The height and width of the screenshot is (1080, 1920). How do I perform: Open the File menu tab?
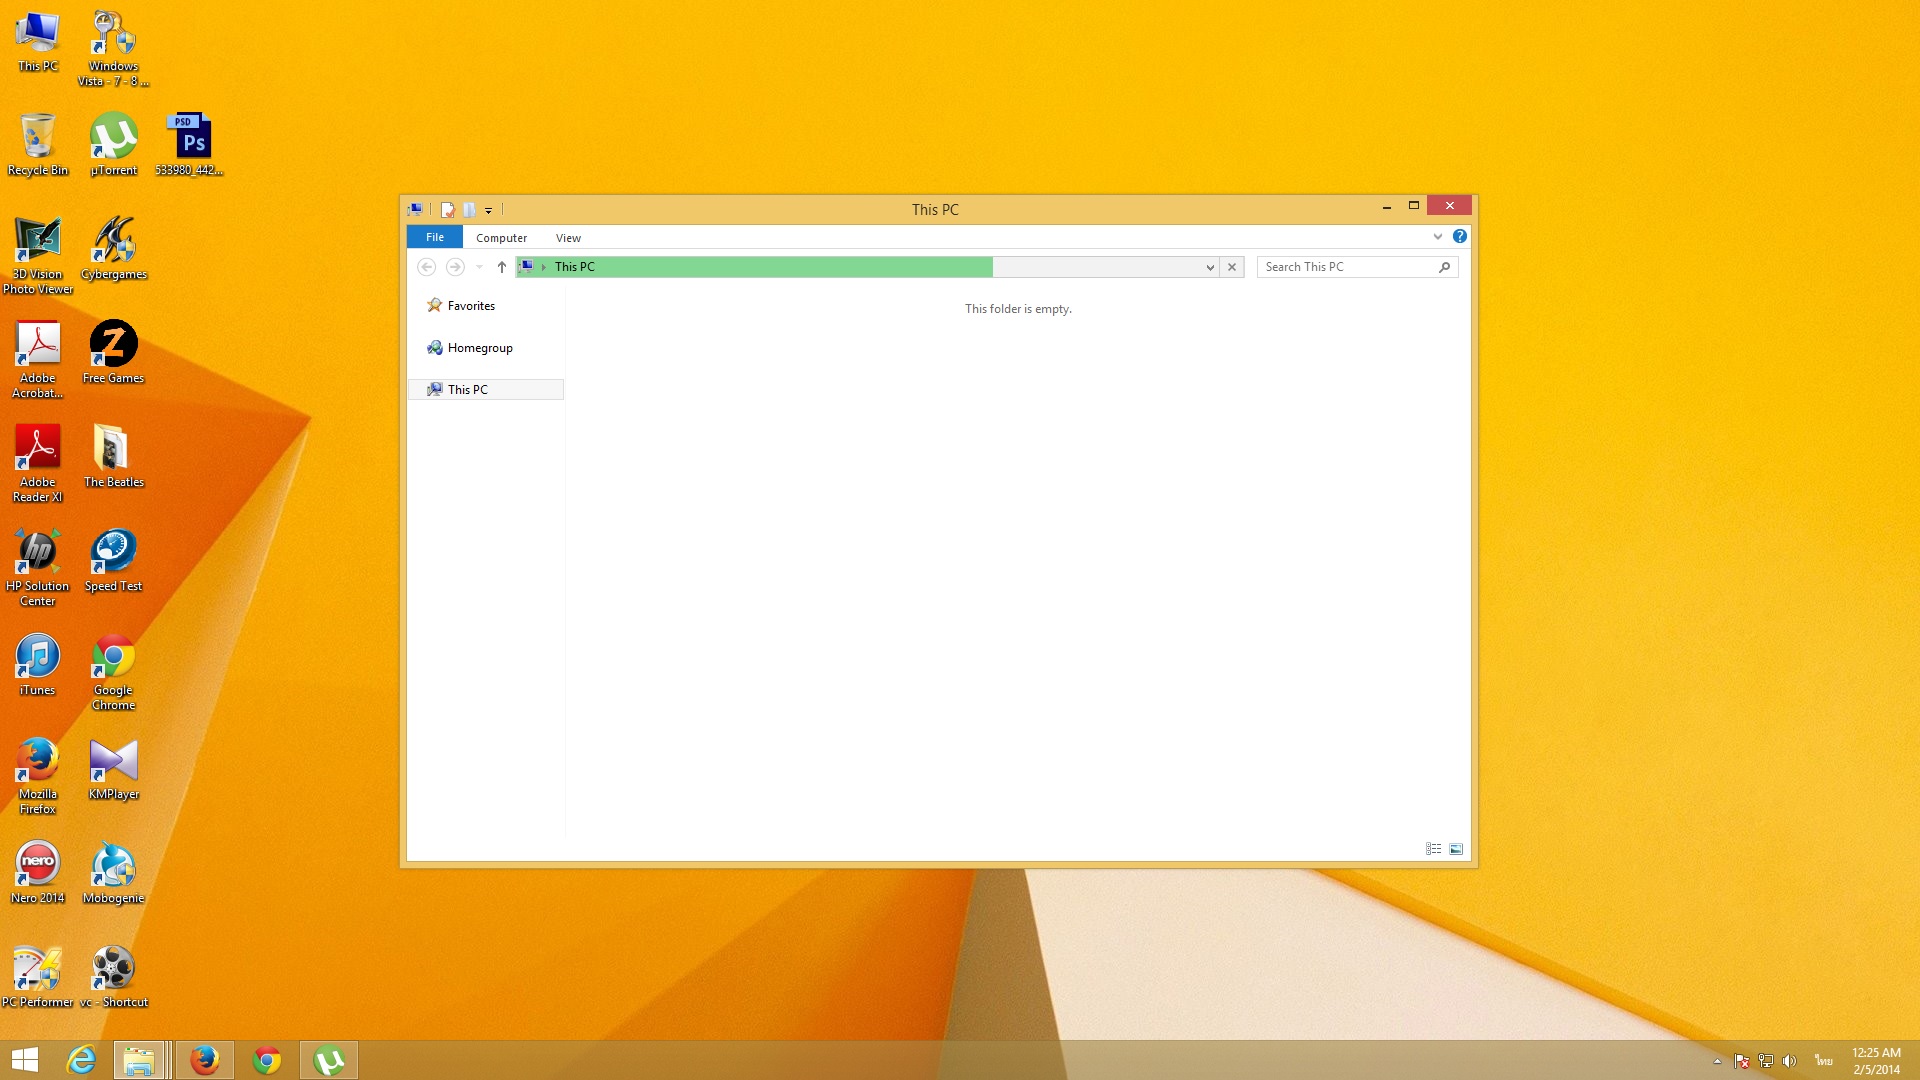coord(434,237)
